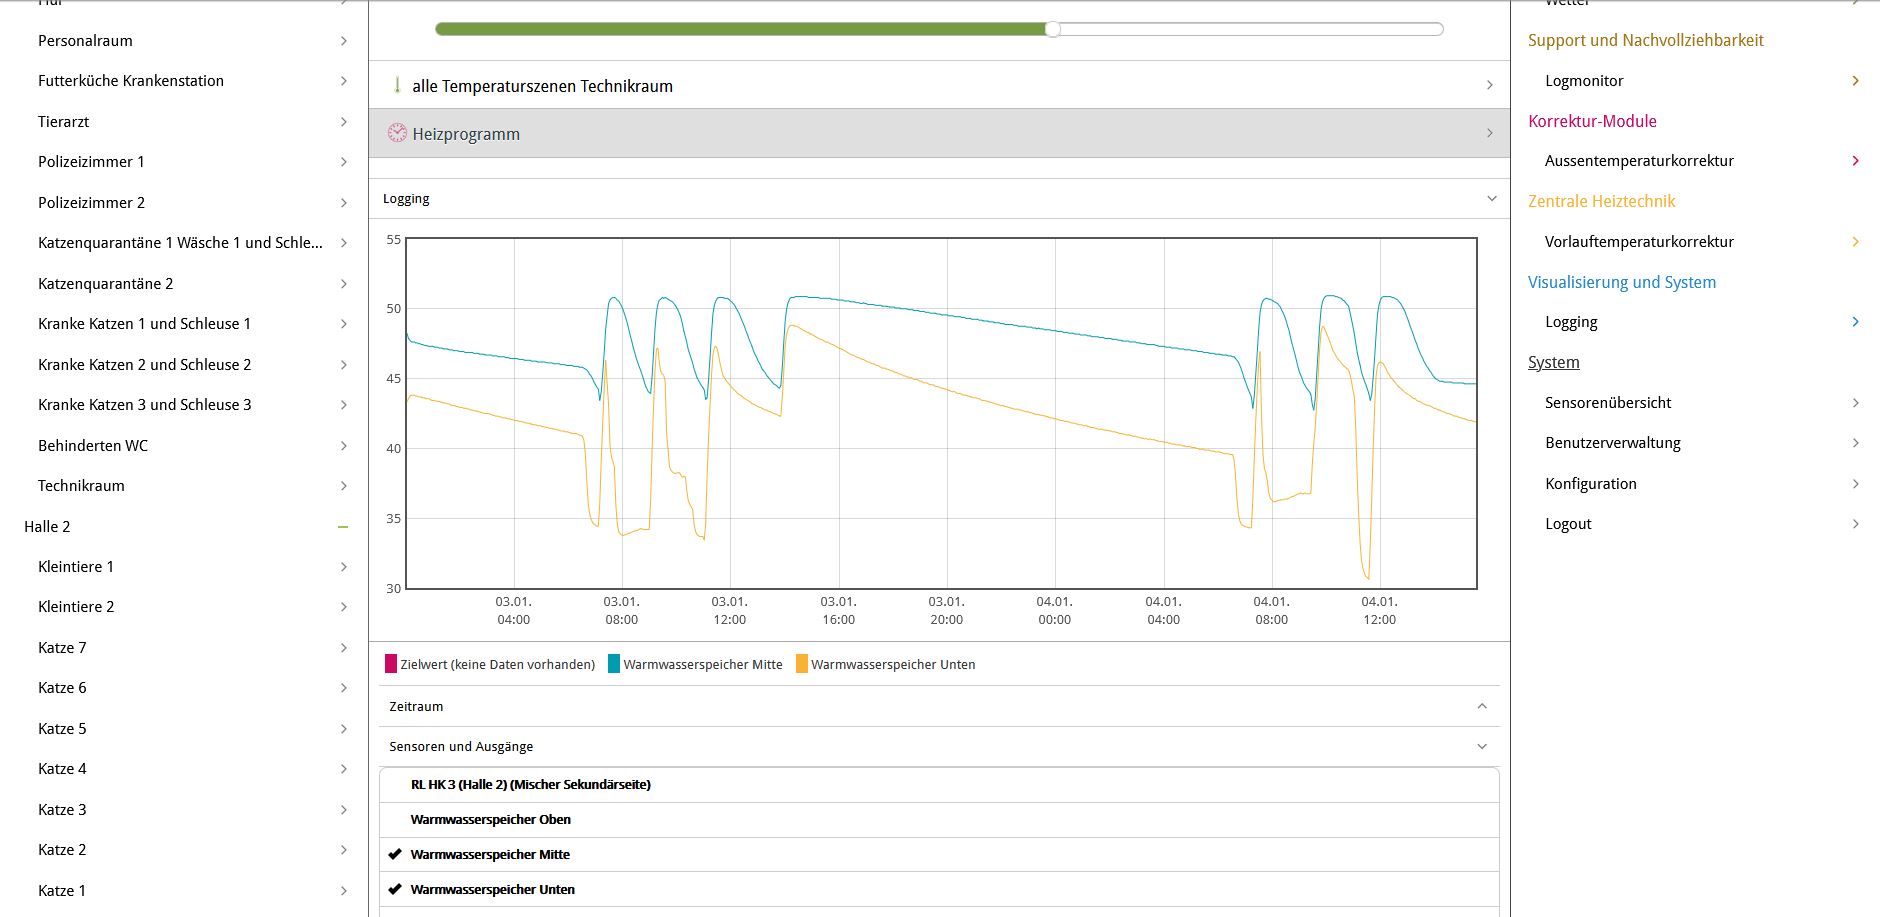Click the blue arrow next to Logging menu
The height and width of the screenshot is (917, 1880).
tap(1855, 321)
